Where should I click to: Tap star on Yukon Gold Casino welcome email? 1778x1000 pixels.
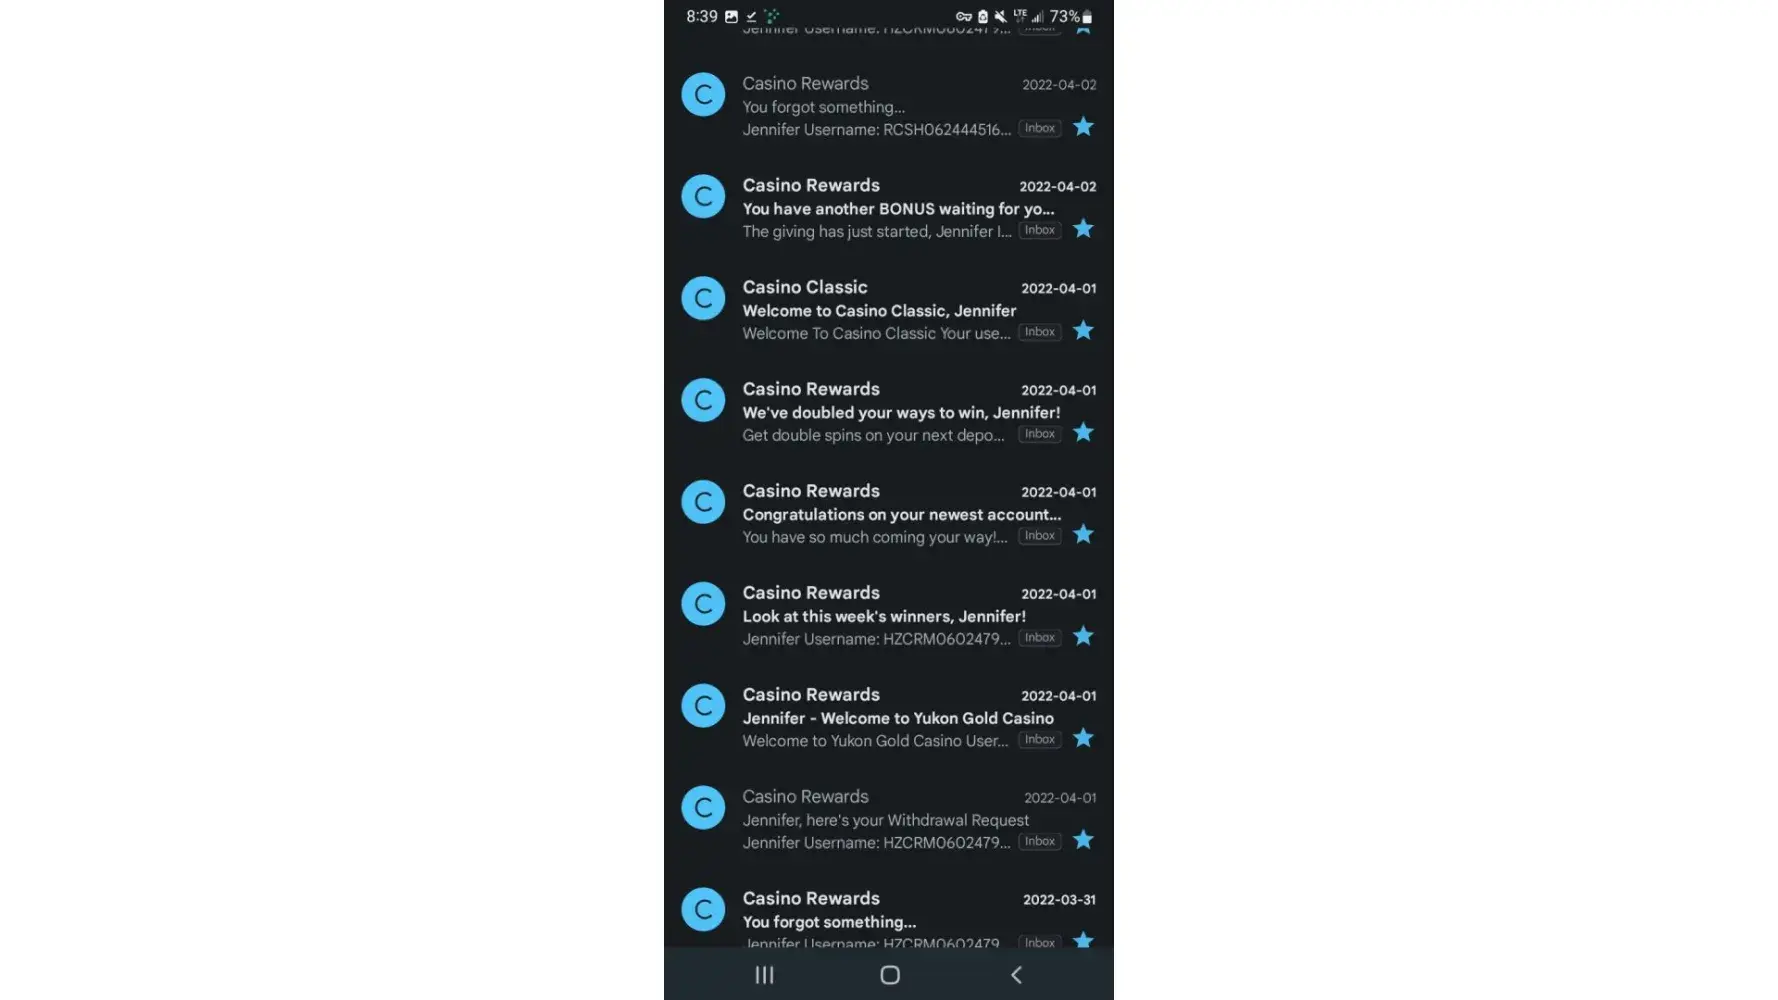tap(1083, 739)
